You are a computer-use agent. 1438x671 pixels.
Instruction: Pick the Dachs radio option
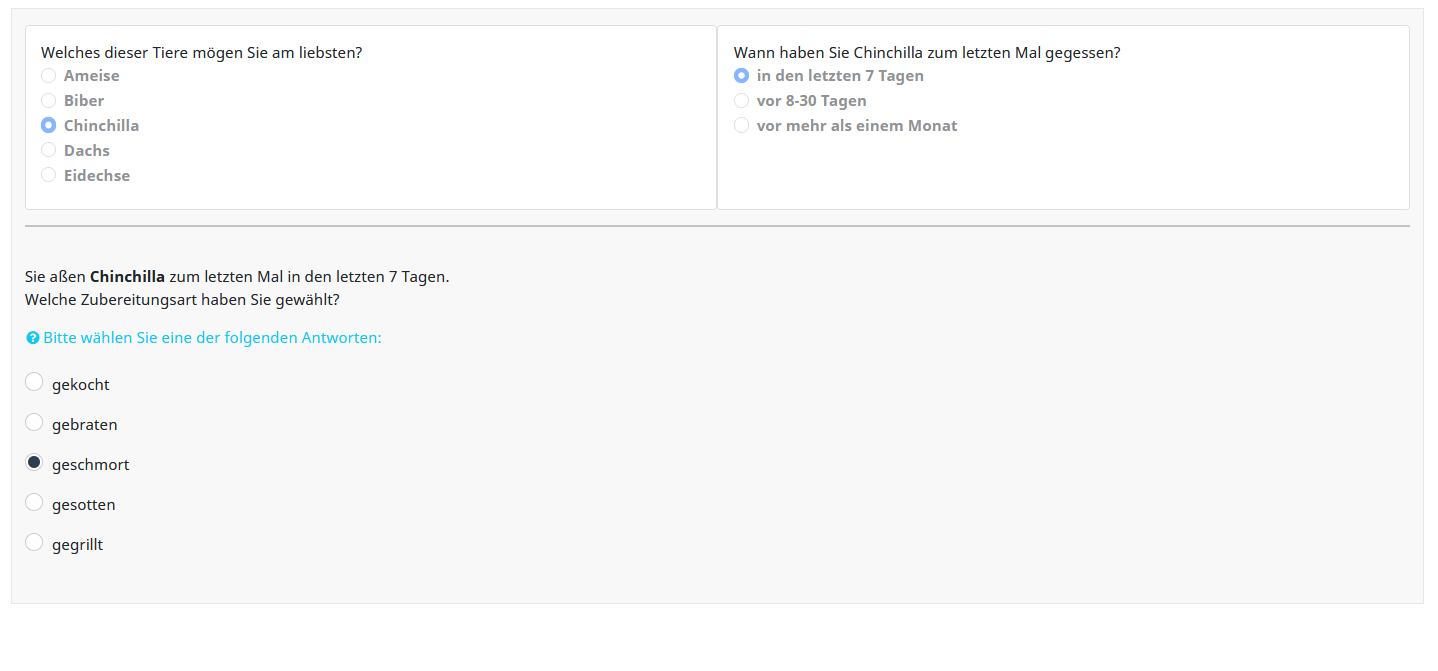coord(48,151)
